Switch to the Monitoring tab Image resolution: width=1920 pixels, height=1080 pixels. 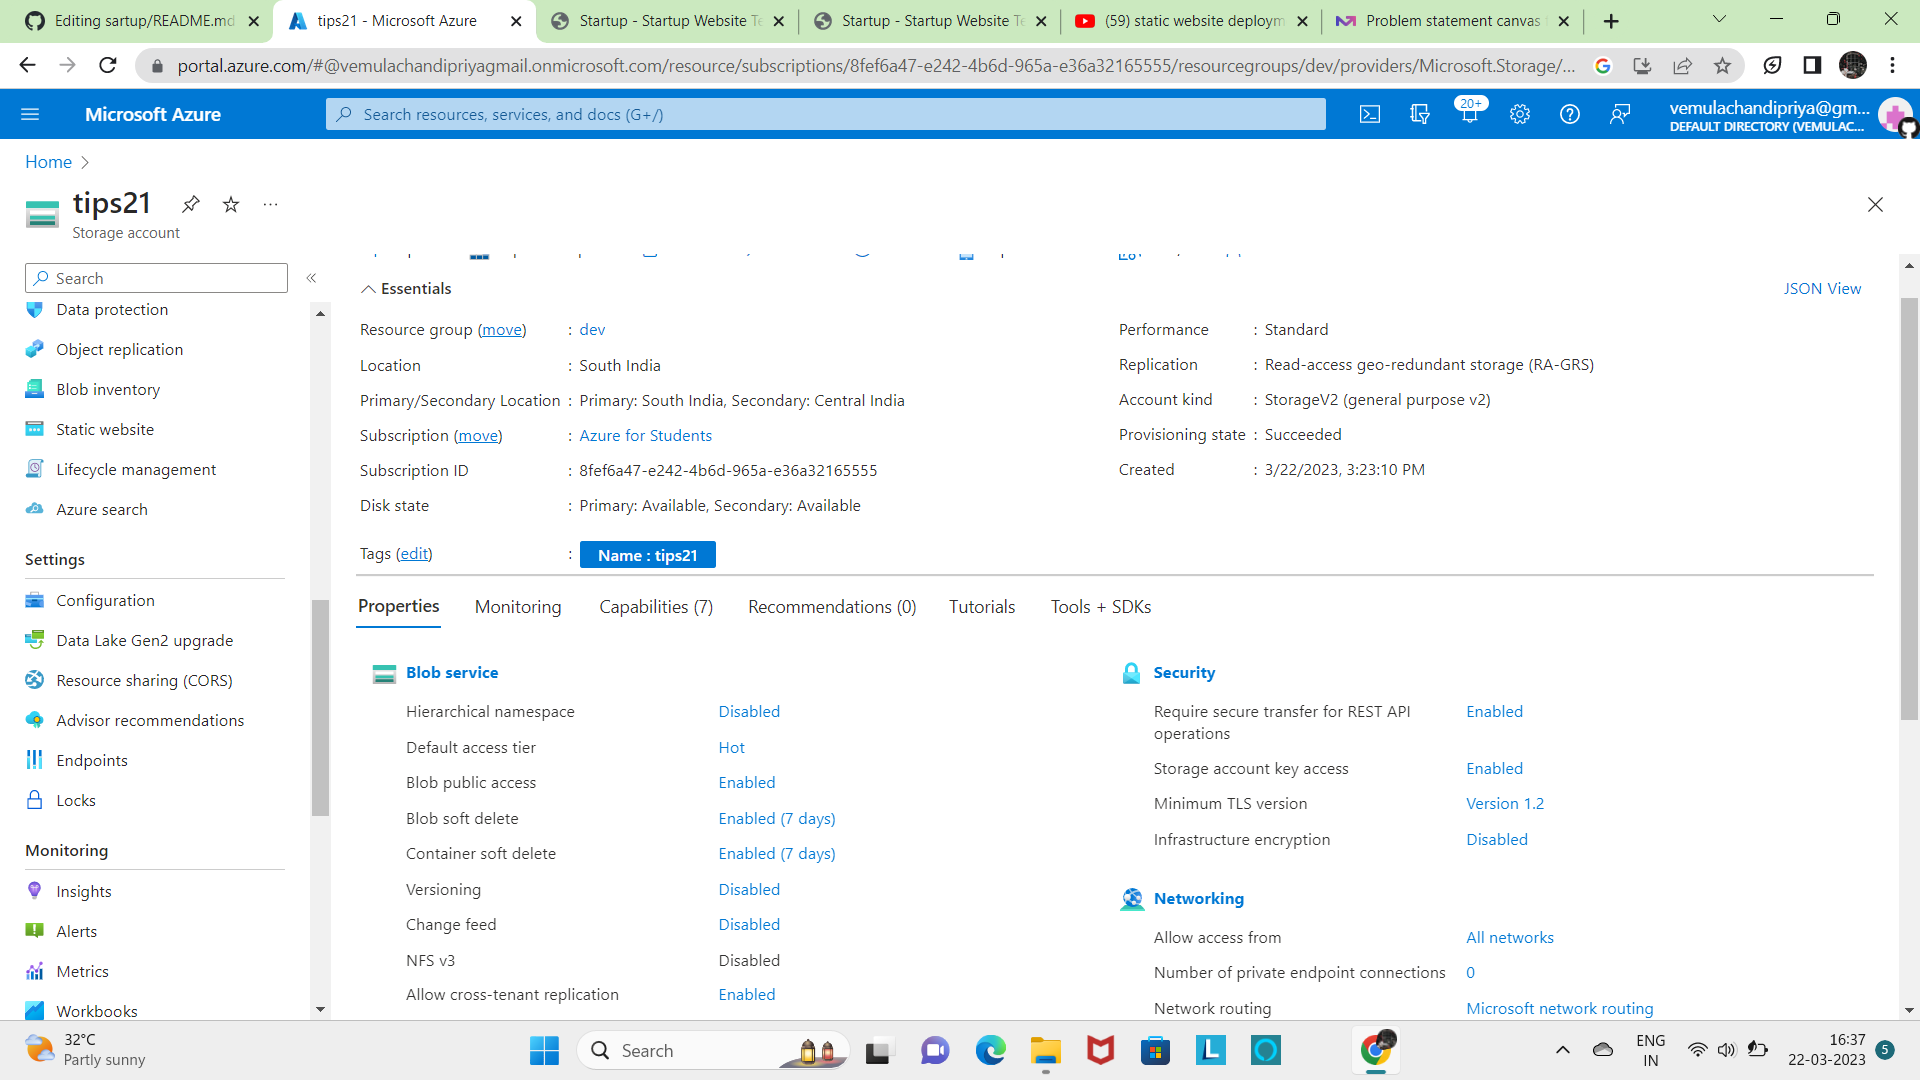click(x=517, y=607)
